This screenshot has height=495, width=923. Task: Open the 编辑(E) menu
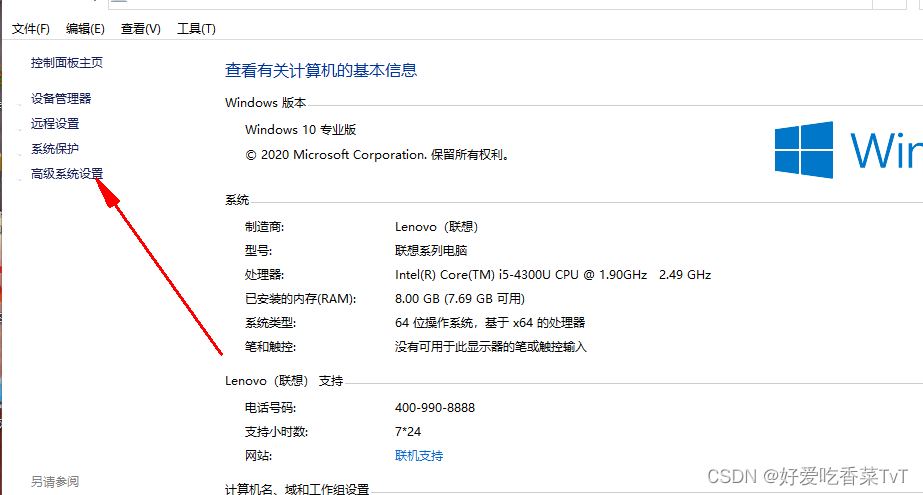85,29
